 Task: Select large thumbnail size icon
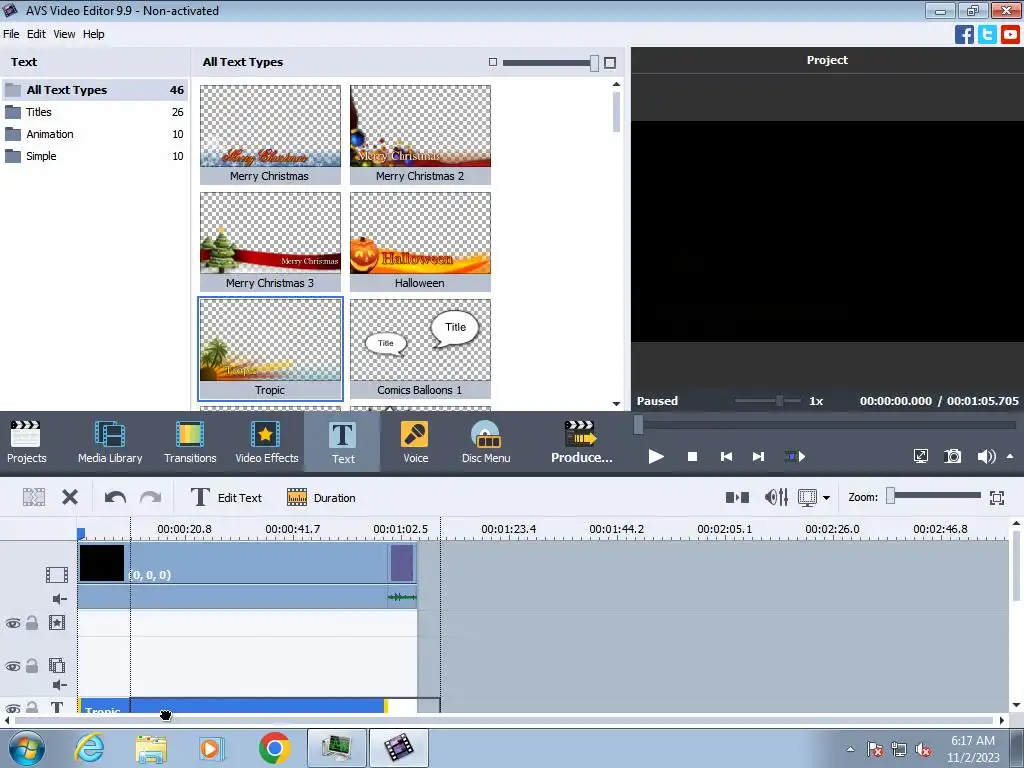(x=610, y=63)
